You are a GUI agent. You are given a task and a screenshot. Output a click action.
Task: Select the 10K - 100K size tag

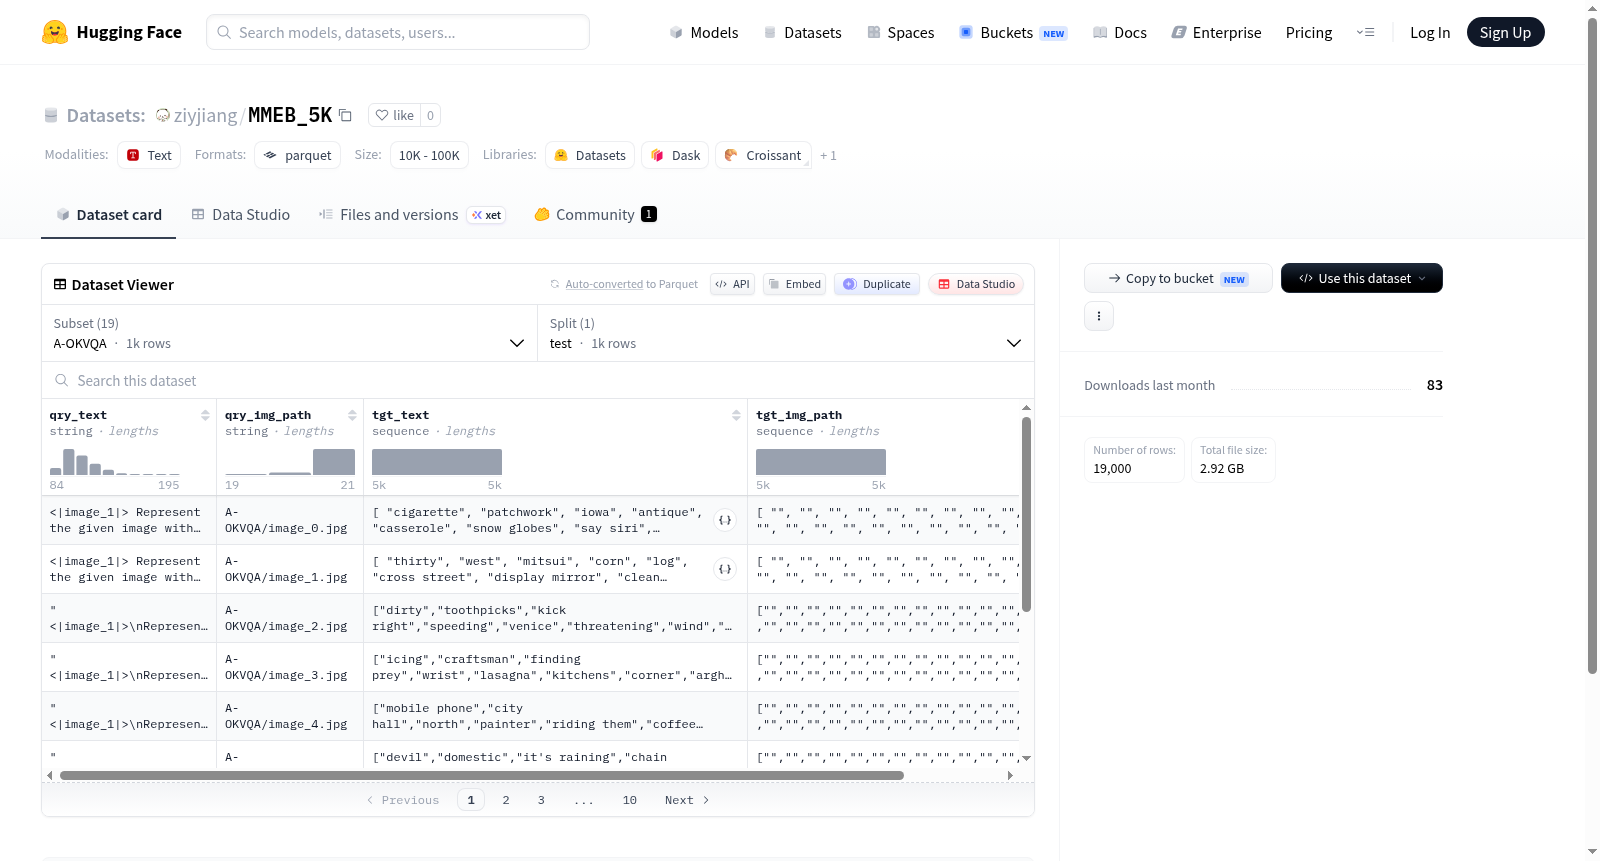coord(429,155)
